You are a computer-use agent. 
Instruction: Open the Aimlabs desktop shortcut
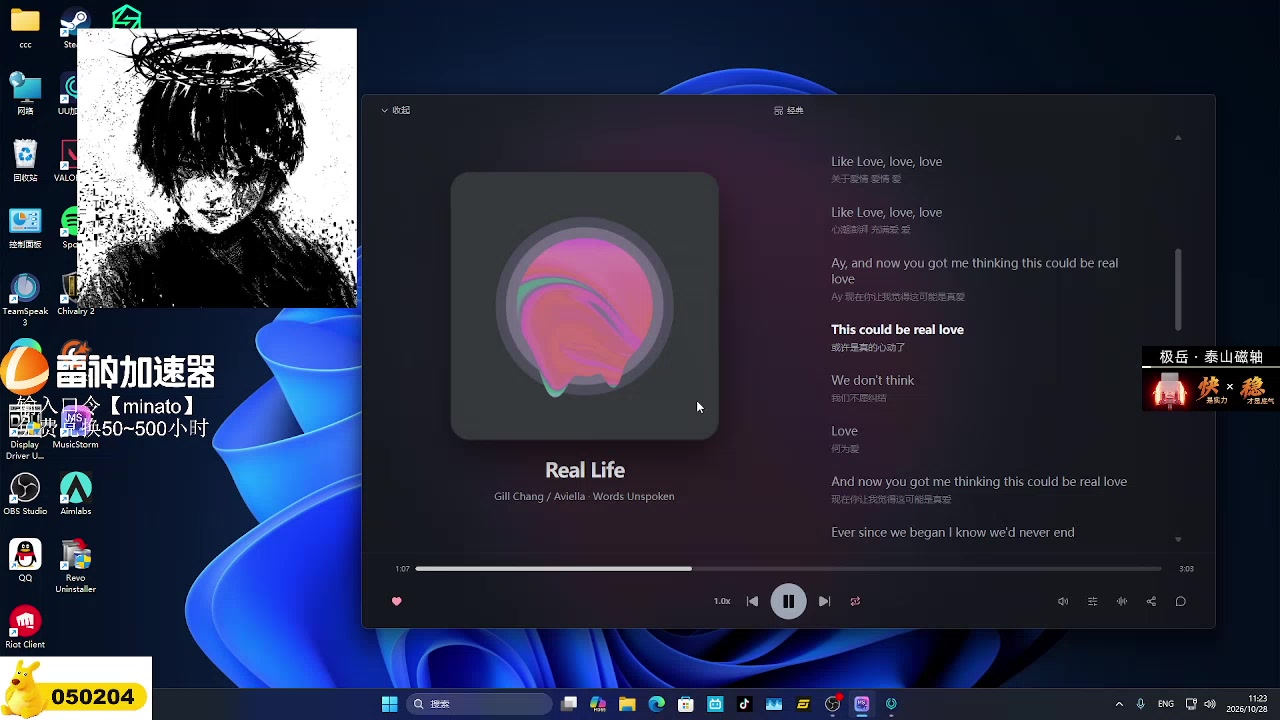76,495
